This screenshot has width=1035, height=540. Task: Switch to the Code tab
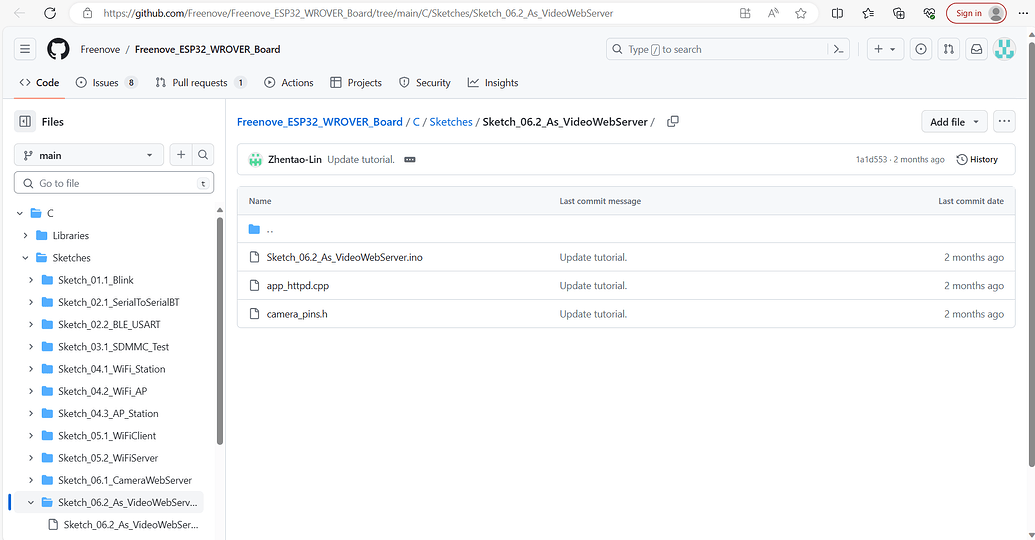(40, 83)
